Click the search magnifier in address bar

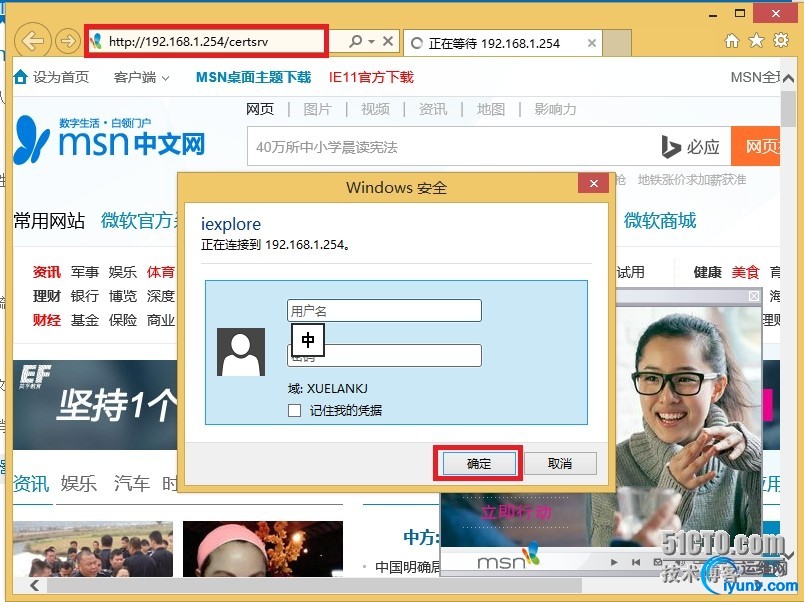[x=355, y=41]
